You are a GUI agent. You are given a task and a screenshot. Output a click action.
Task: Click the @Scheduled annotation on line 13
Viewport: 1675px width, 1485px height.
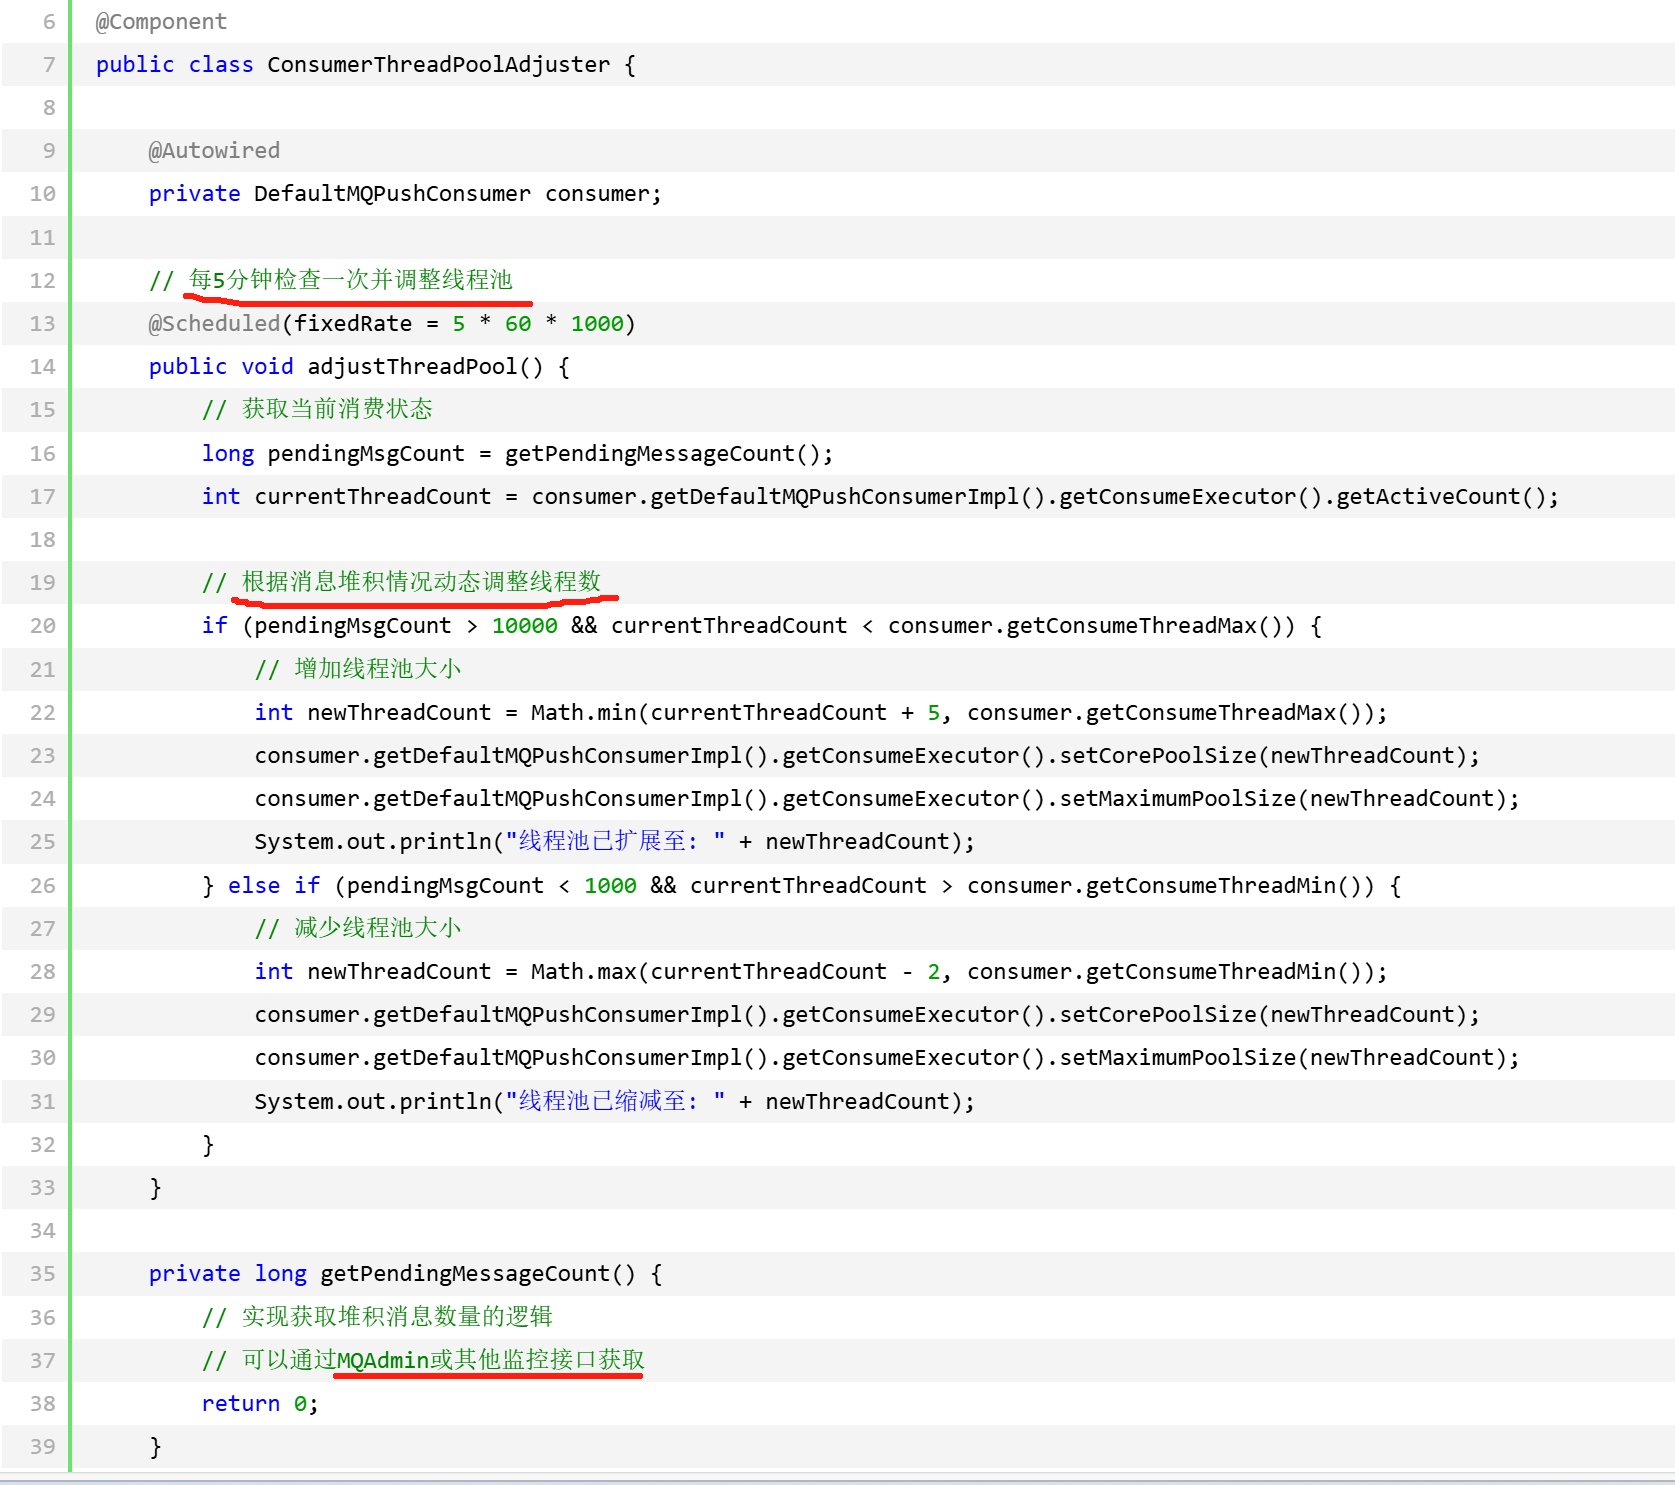tap(214, 324)
